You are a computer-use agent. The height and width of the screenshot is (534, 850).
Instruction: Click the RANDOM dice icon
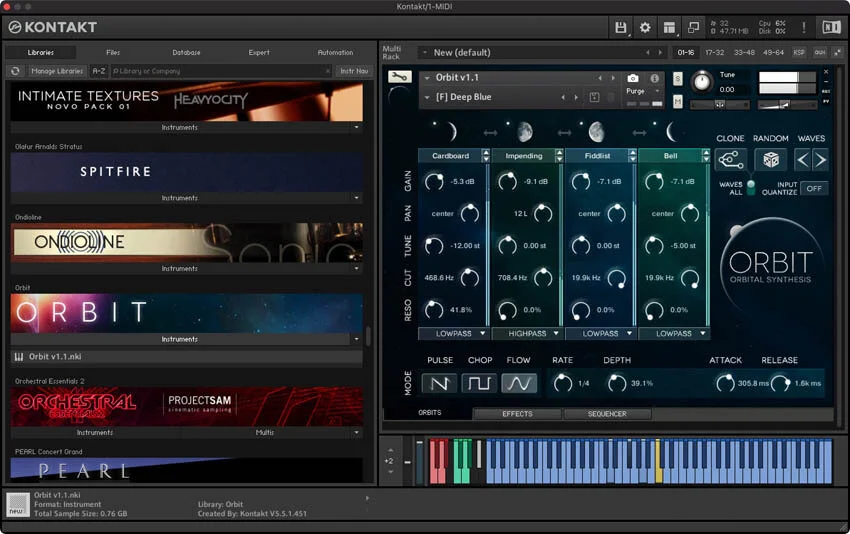coord(770,160)
